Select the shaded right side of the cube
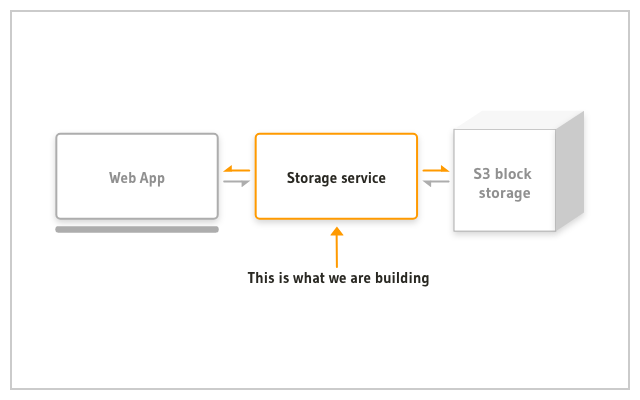640x400 pixels. click(570, 171)
